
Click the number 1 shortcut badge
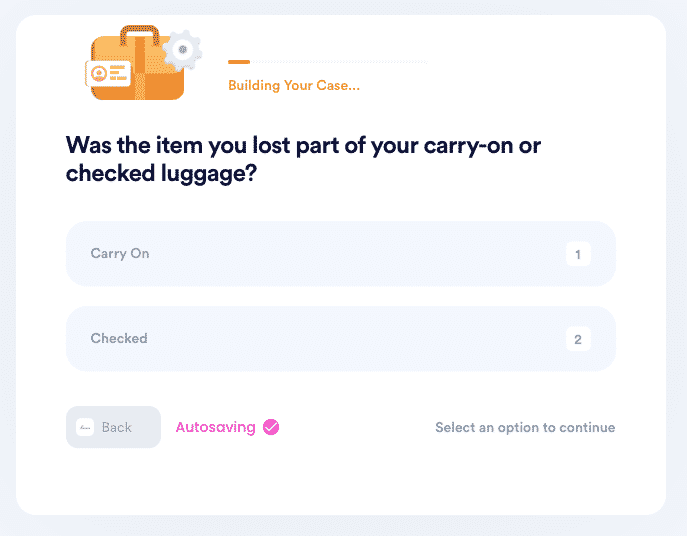click(x=578, y=254)
